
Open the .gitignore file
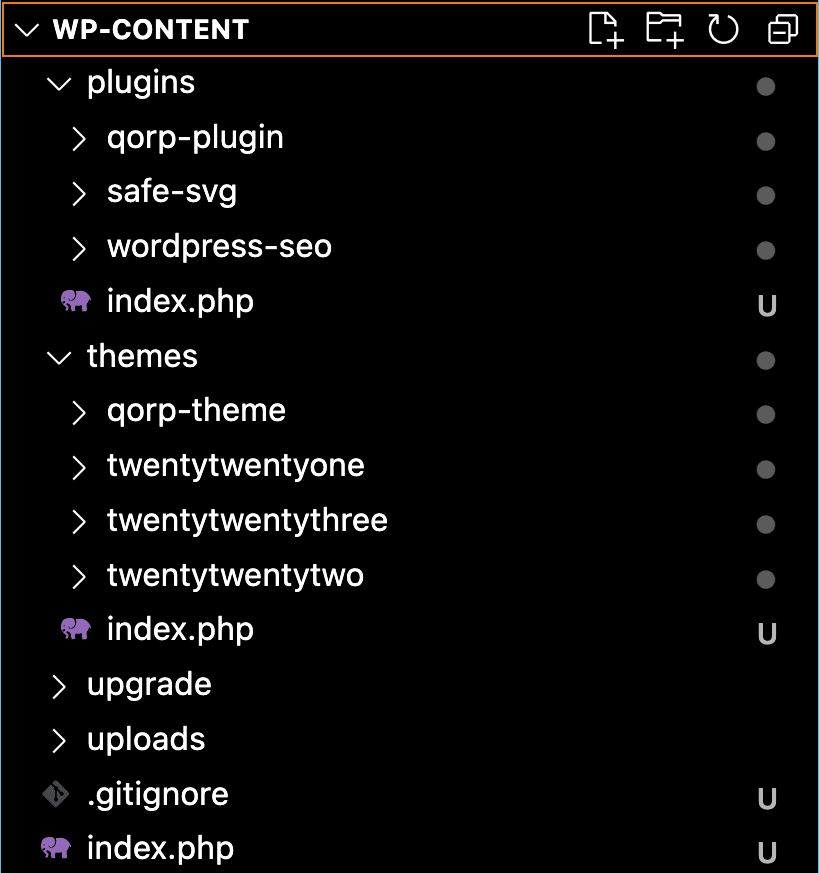pyautogui.click(x=158, y=794)
